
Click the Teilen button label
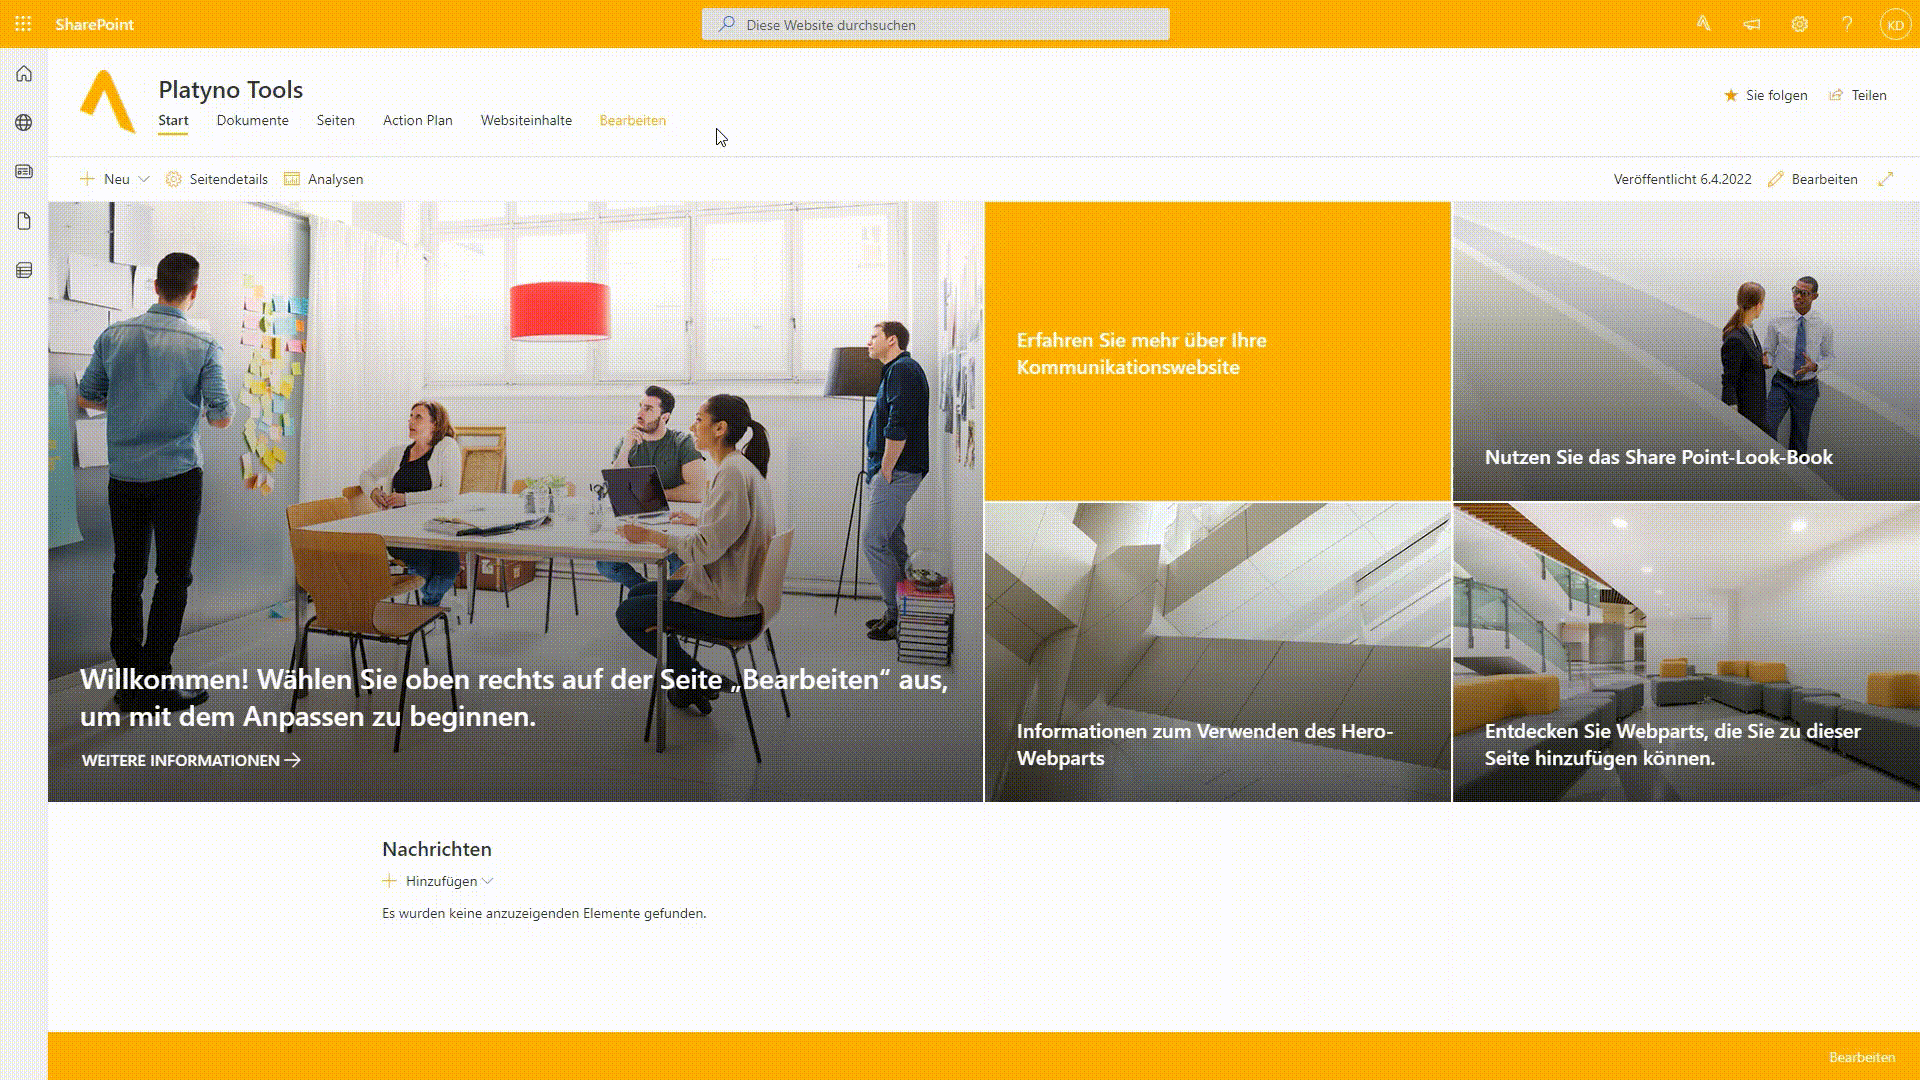(1868, 95)
